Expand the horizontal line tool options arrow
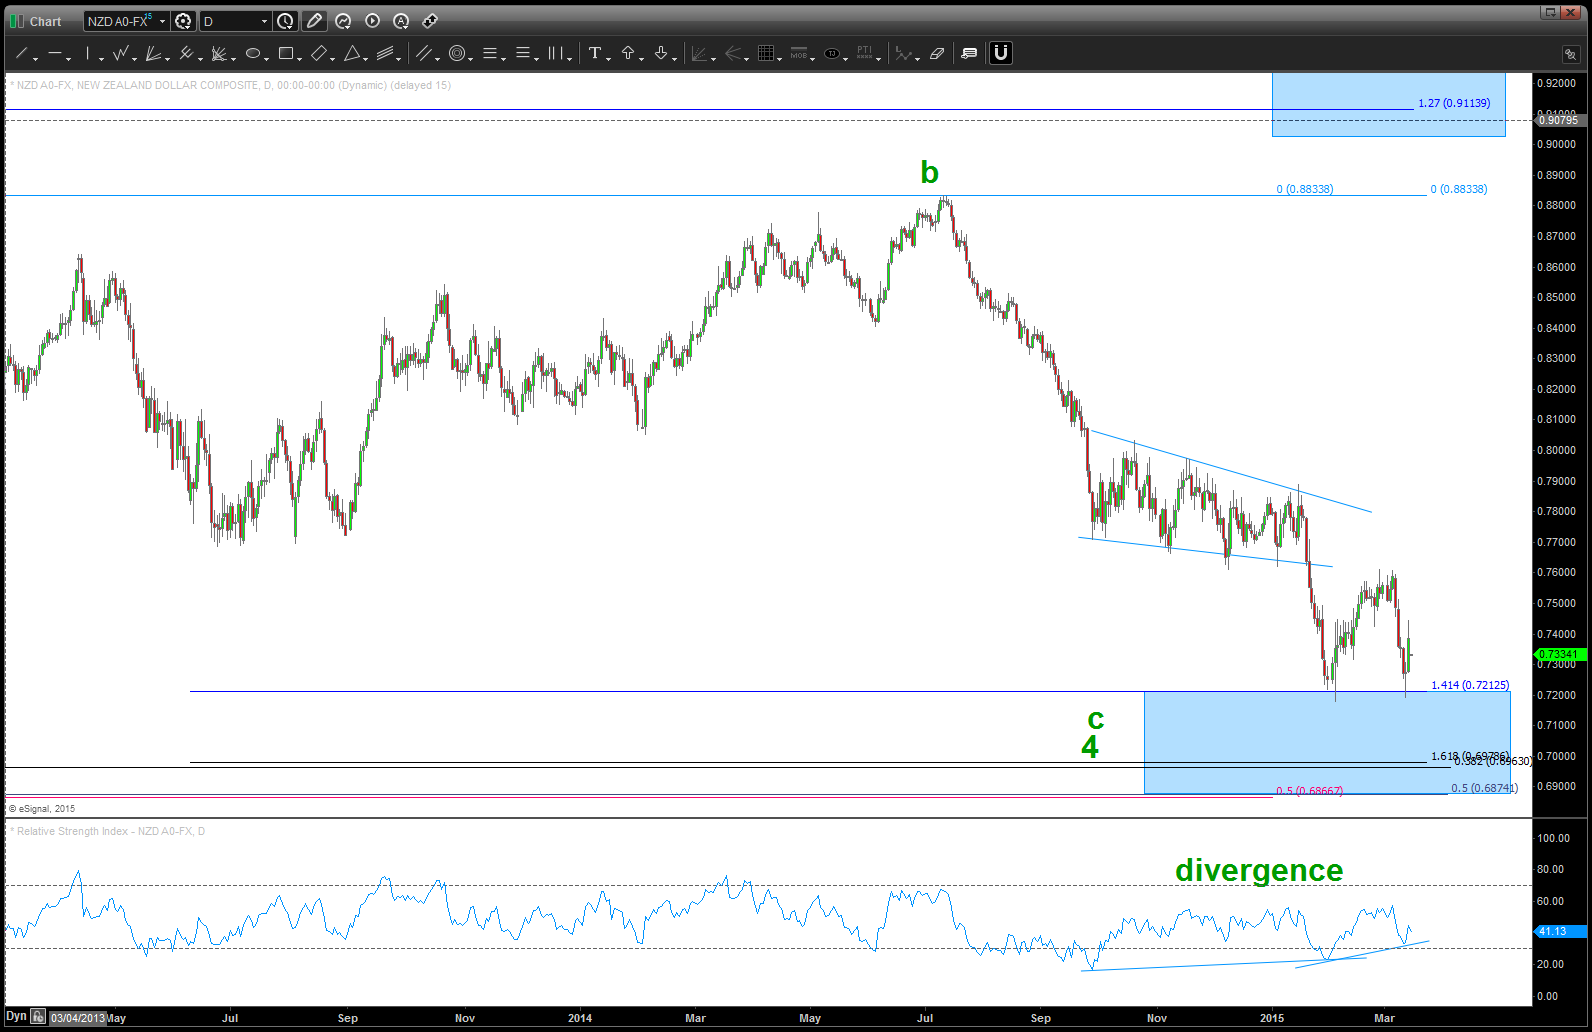 coord(68,59)
